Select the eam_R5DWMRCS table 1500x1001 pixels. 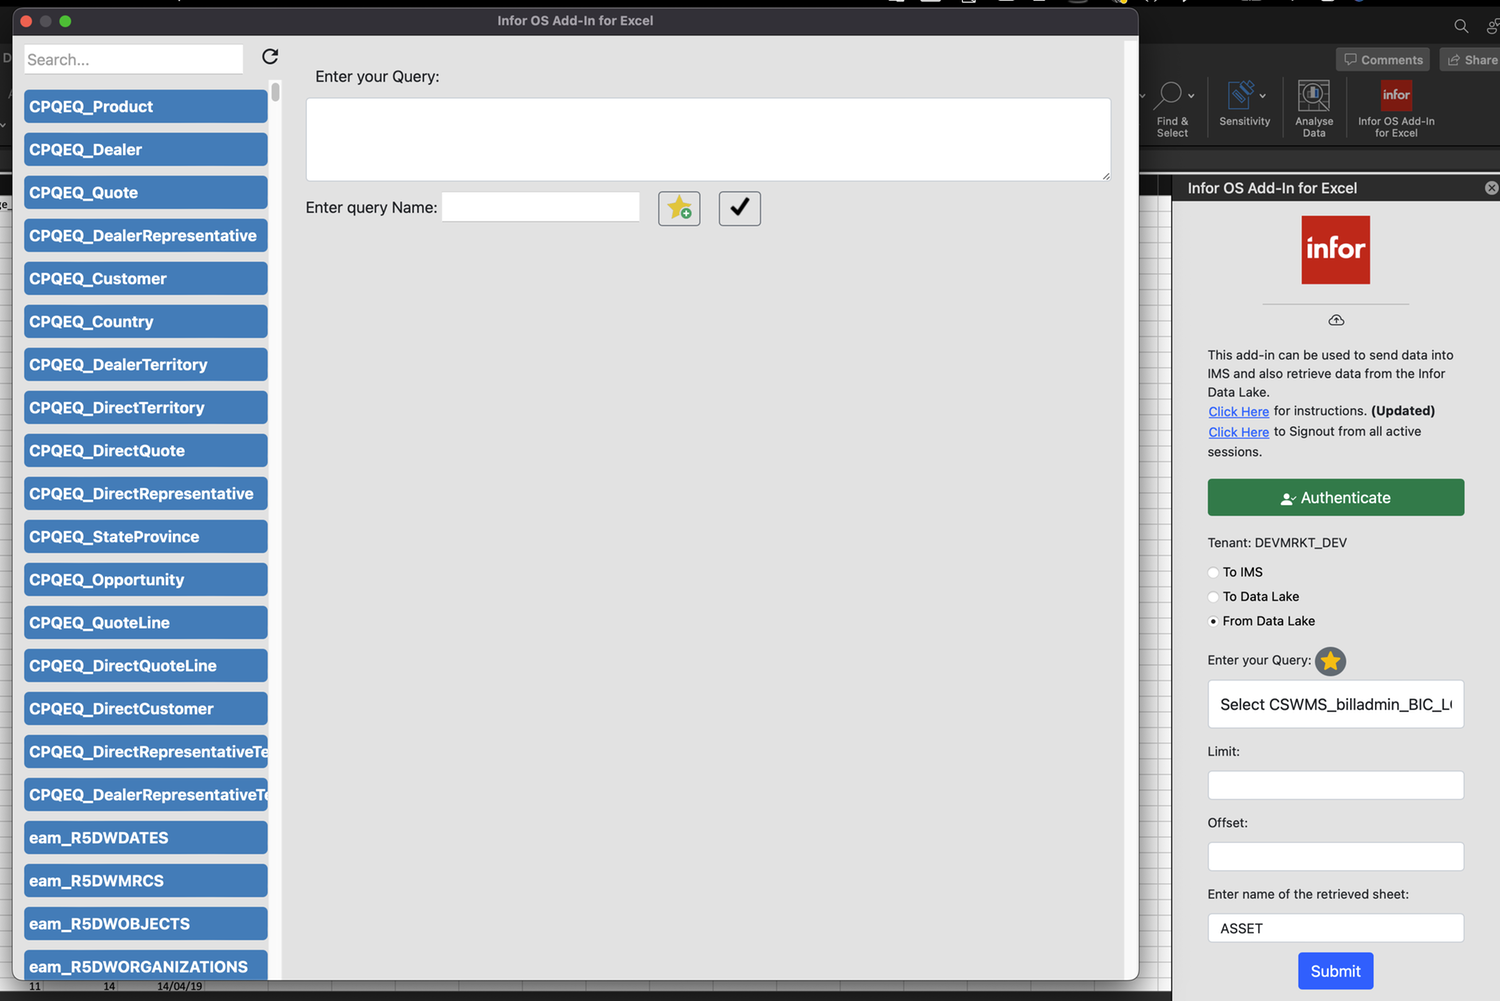click(x=146, y=880)
